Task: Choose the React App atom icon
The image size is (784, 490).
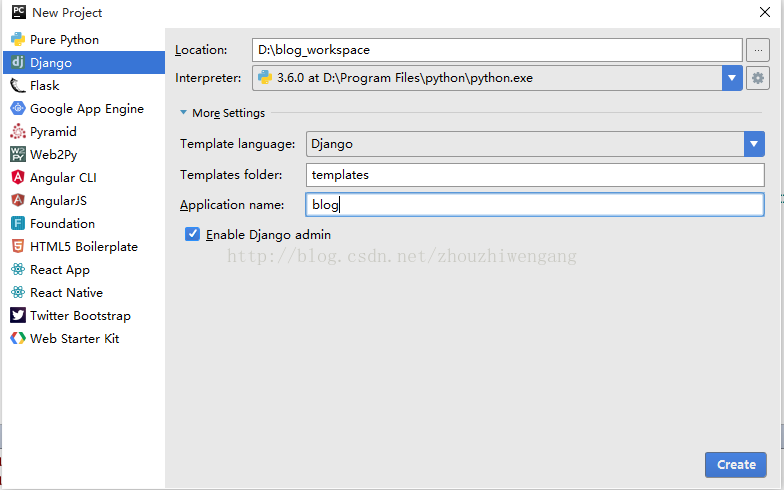Action: tap(18, 270)
